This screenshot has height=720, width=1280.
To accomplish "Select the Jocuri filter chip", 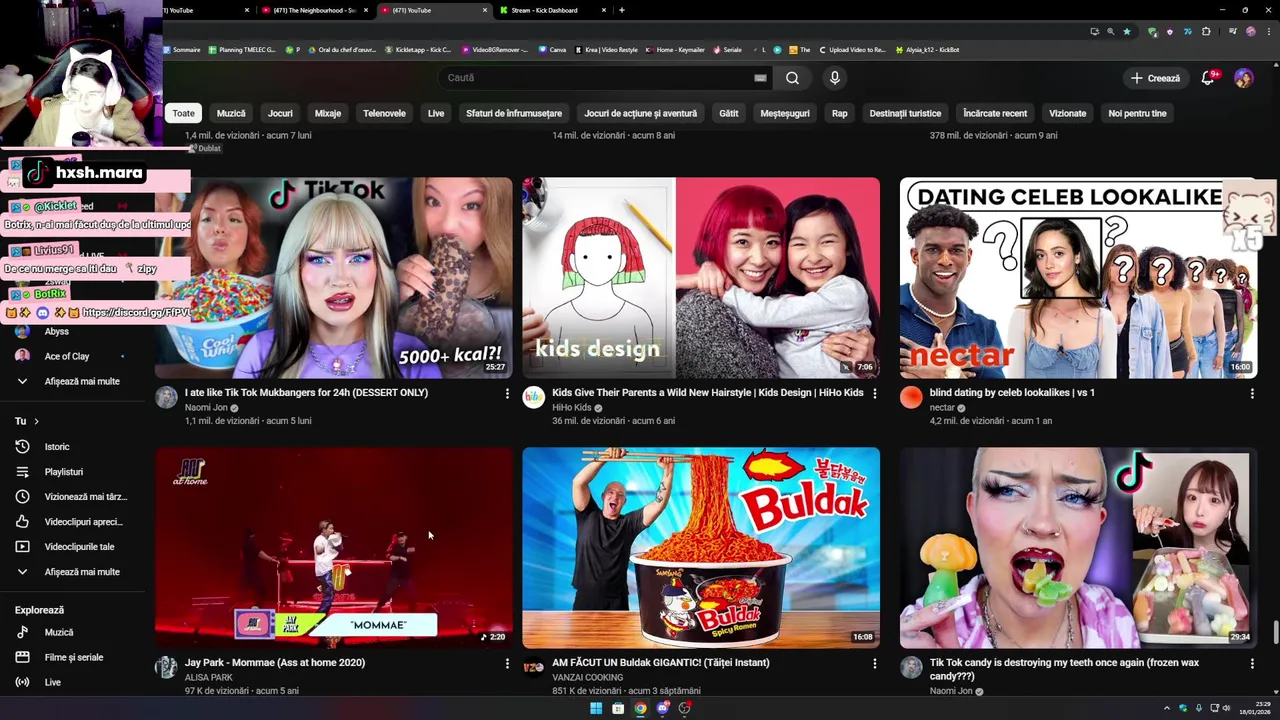I will 280,113.
